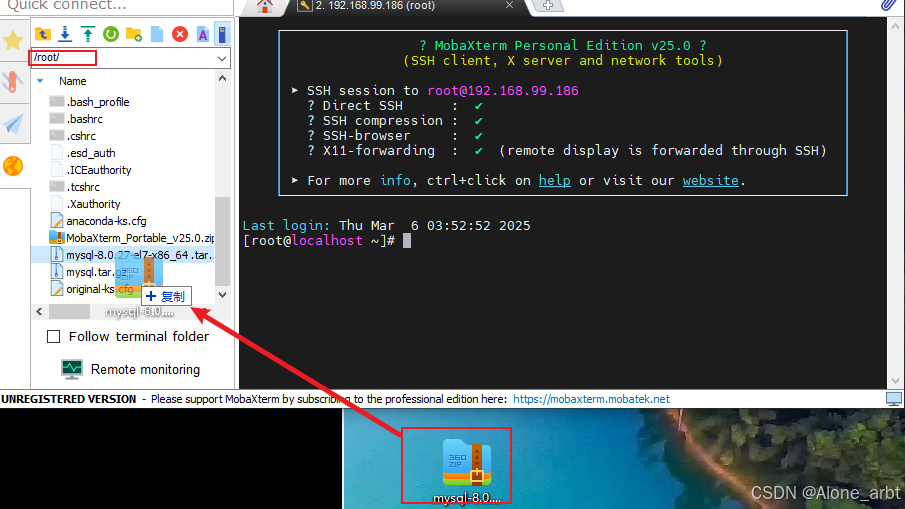Refresh the remote folder listing
The height and width of the screenshot is (509, 905).
111,34
